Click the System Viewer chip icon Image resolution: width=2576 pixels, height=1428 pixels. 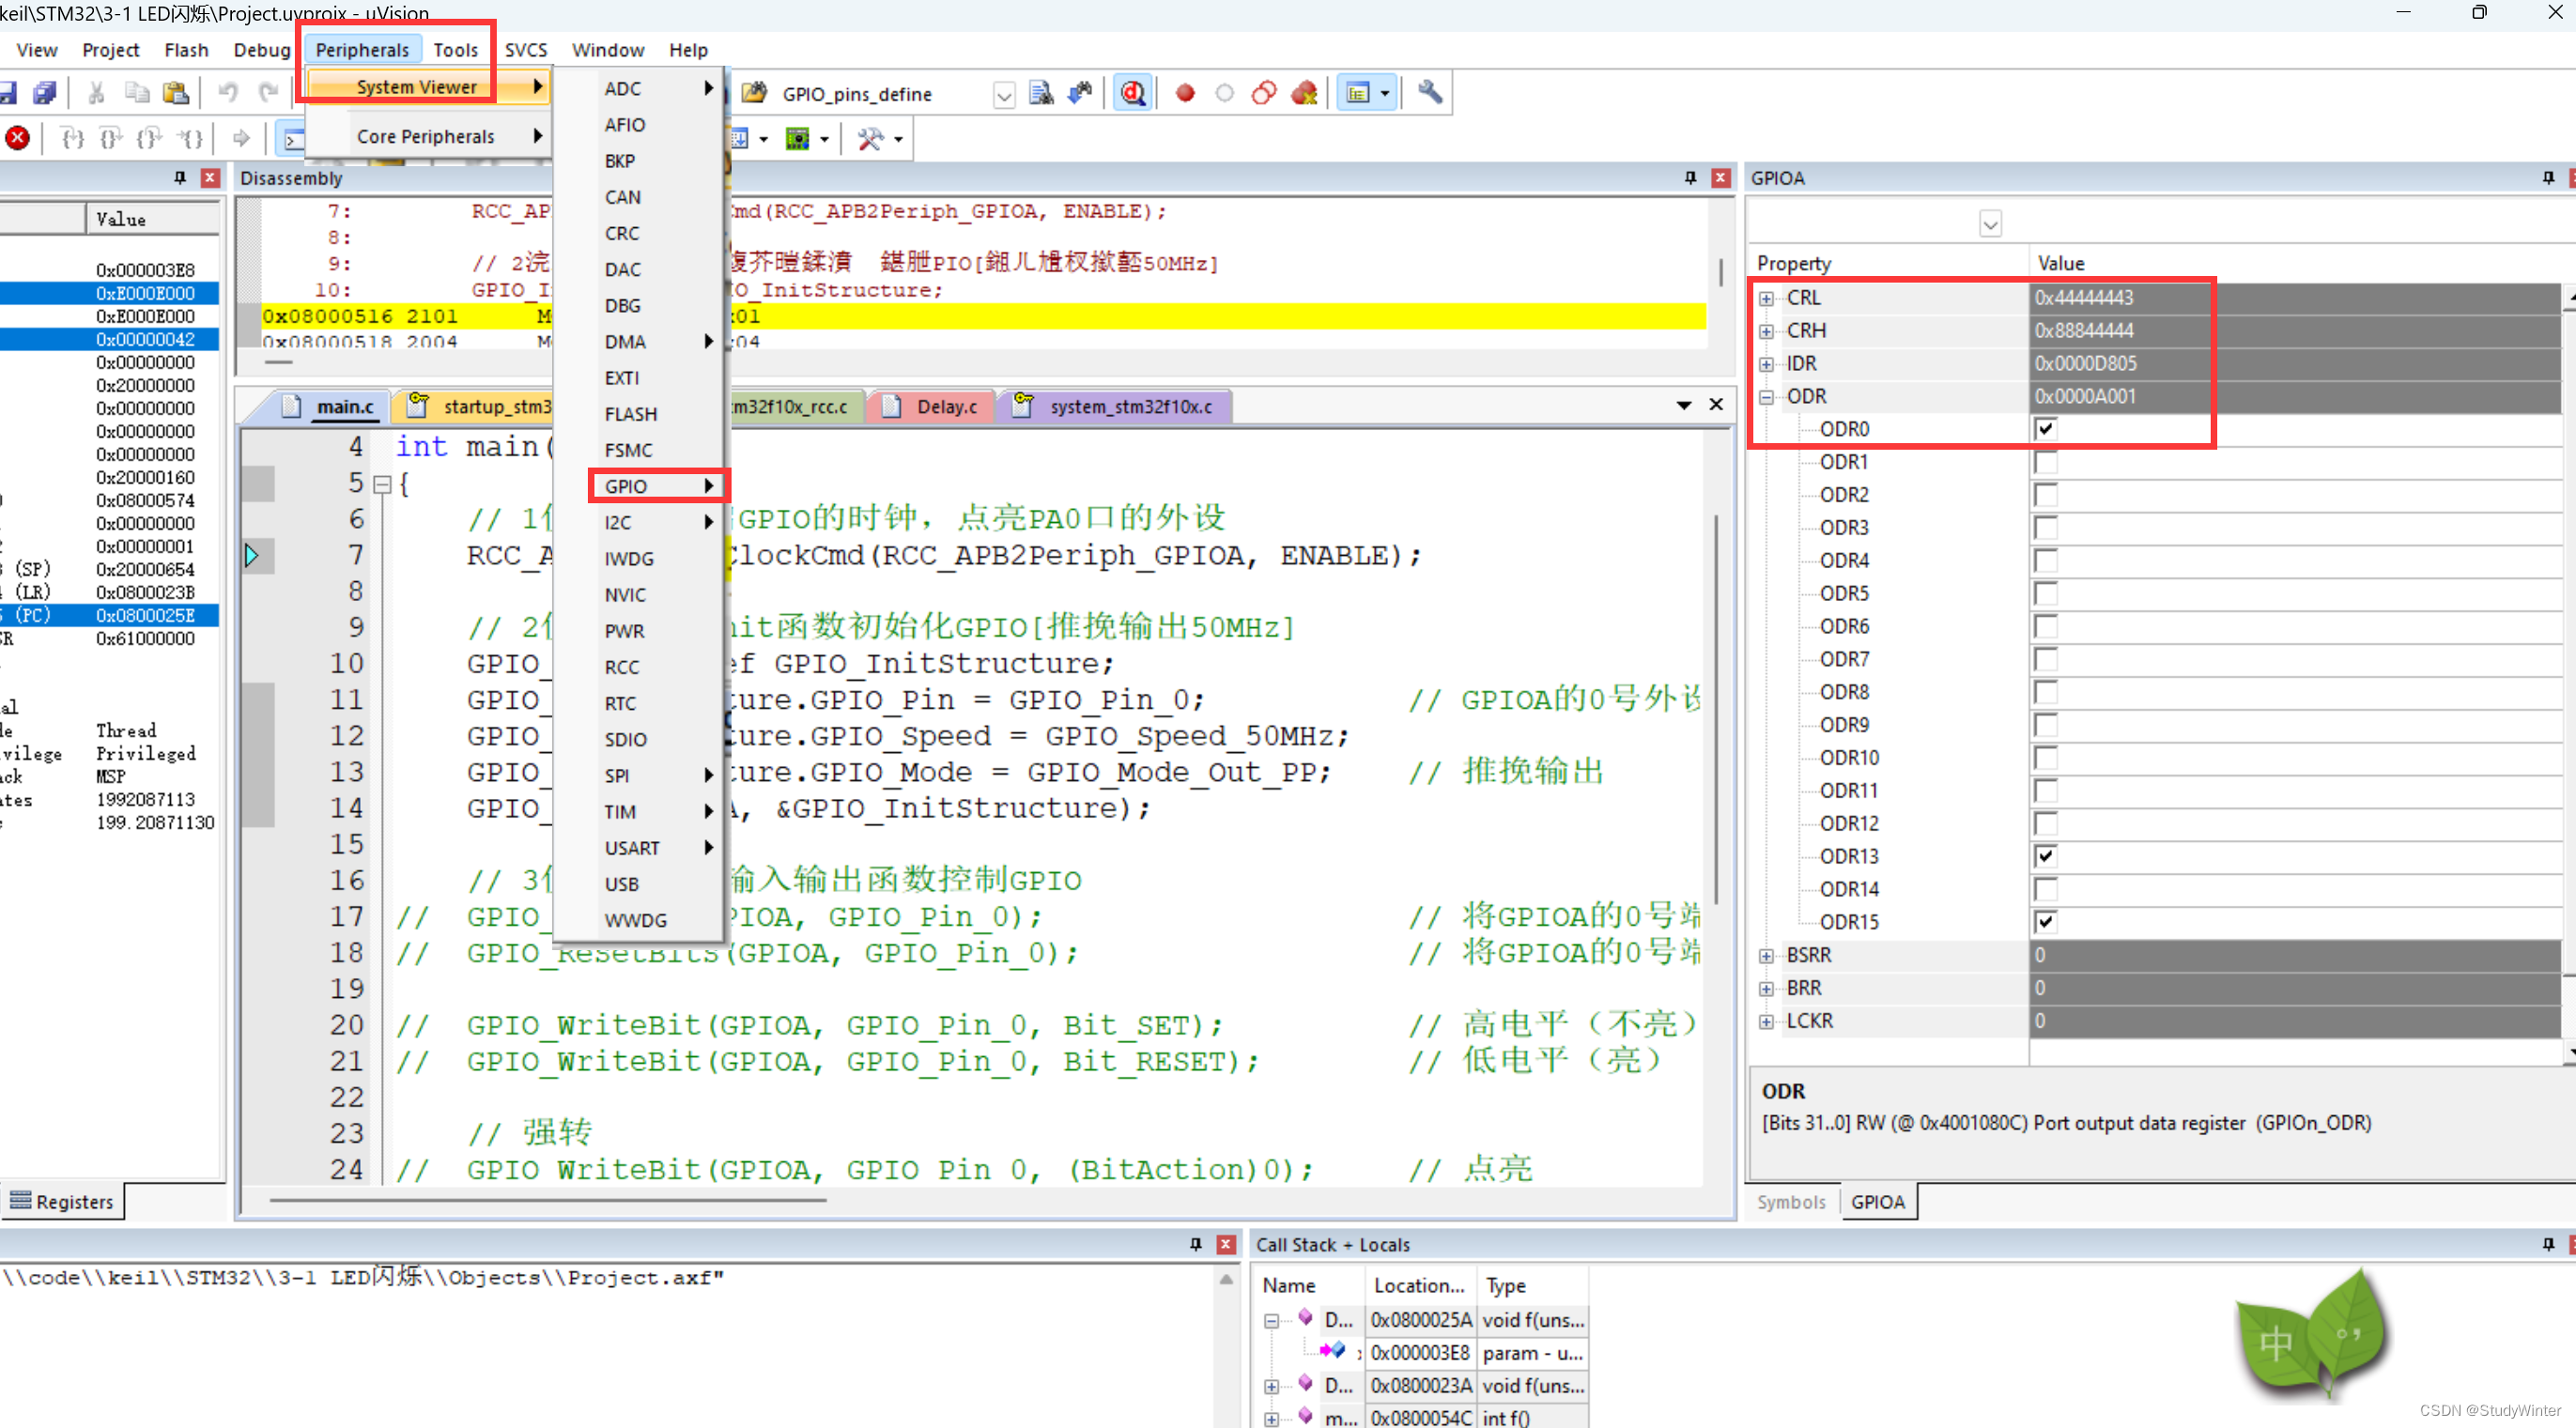click(x=797, y=138)
